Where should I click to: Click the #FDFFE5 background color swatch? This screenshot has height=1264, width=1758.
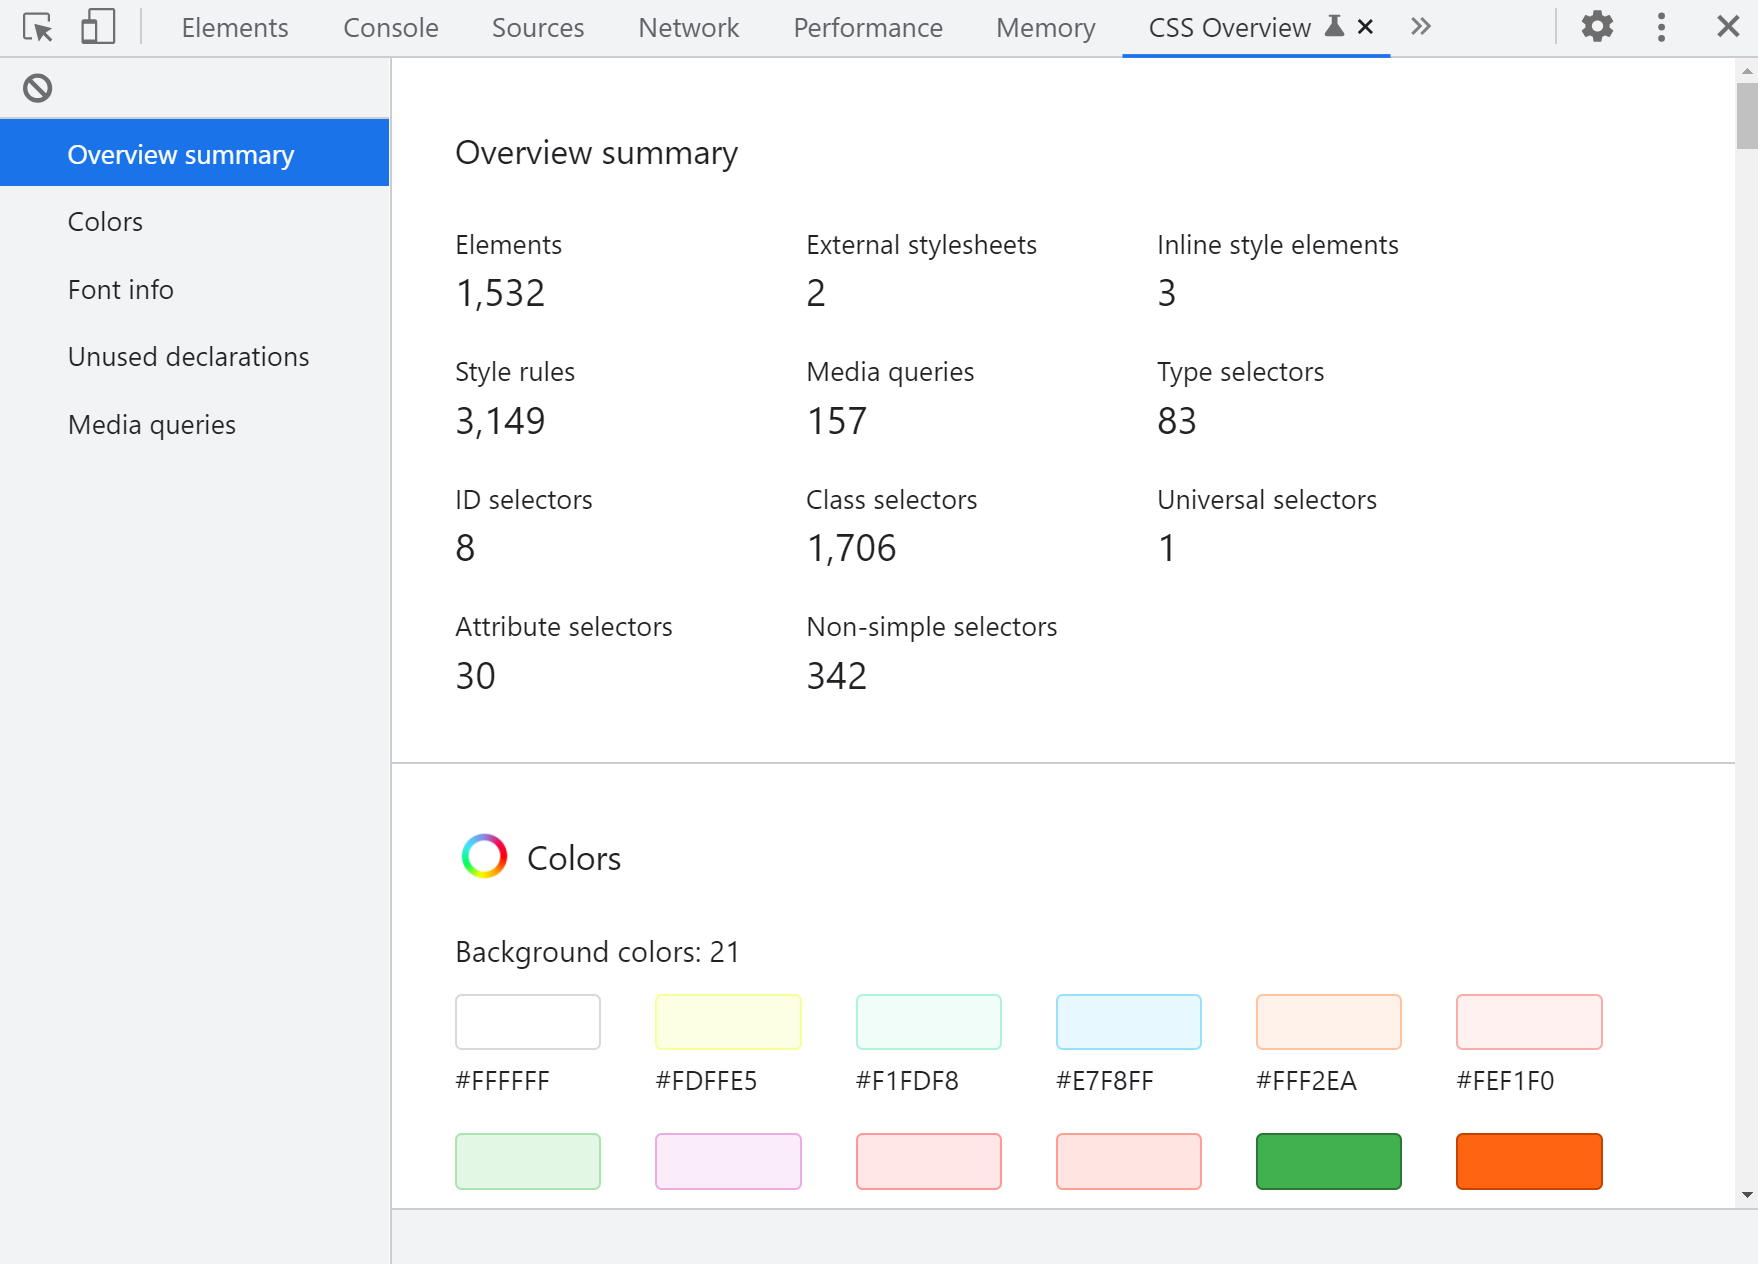pyautogui.click(x=728, y=1022)
